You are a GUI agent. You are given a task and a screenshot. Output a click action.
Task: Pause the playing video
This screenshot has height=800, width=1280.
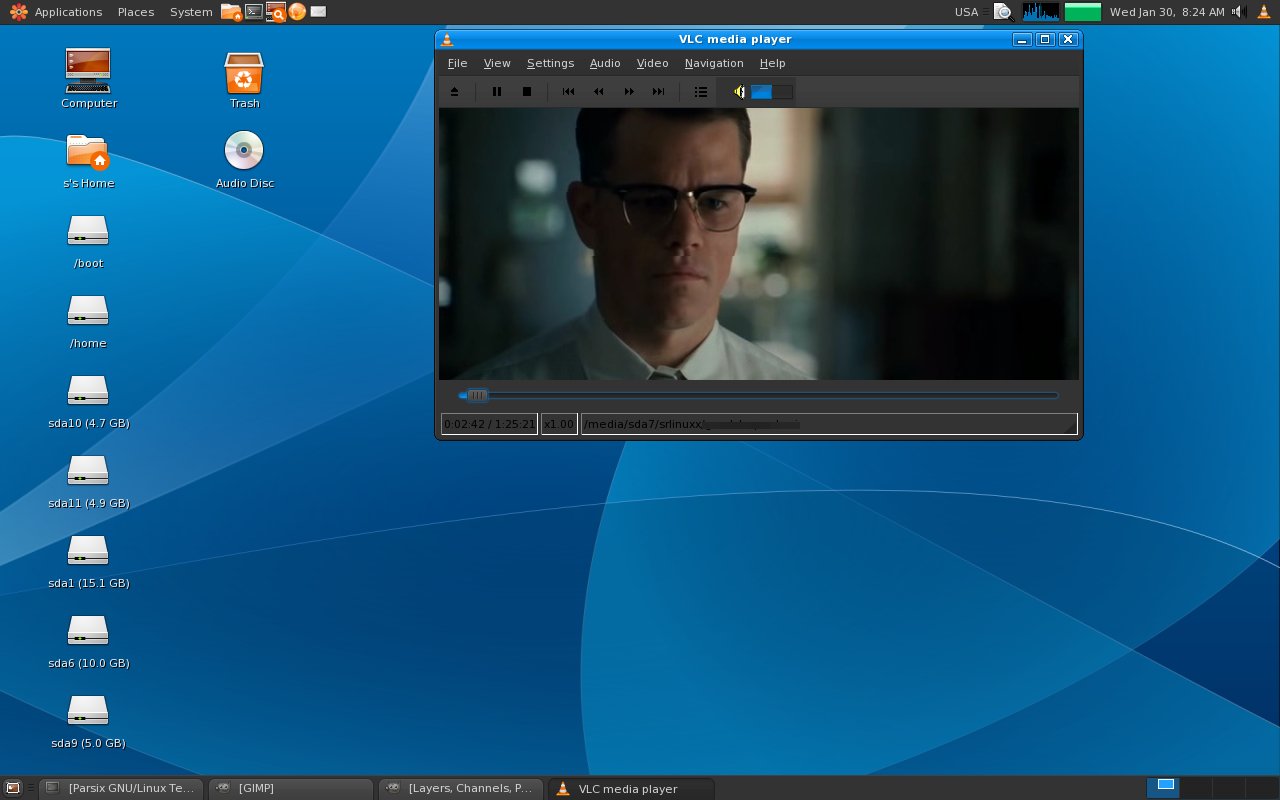497,92
